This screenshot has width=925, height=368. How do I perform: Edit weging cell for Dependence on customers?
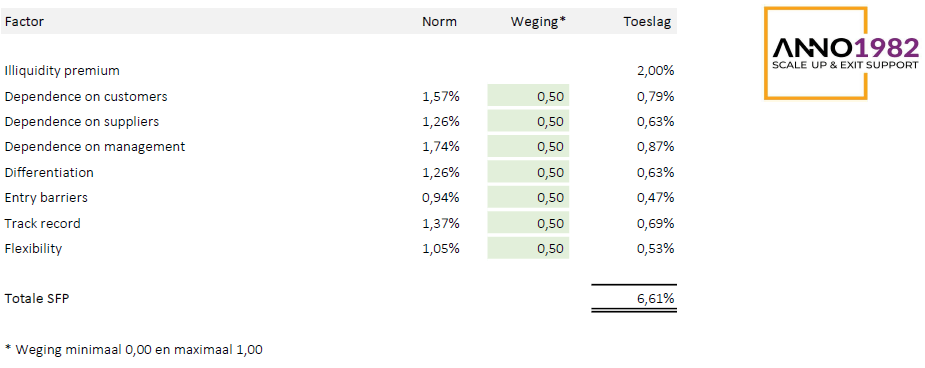tap(528, 96)
